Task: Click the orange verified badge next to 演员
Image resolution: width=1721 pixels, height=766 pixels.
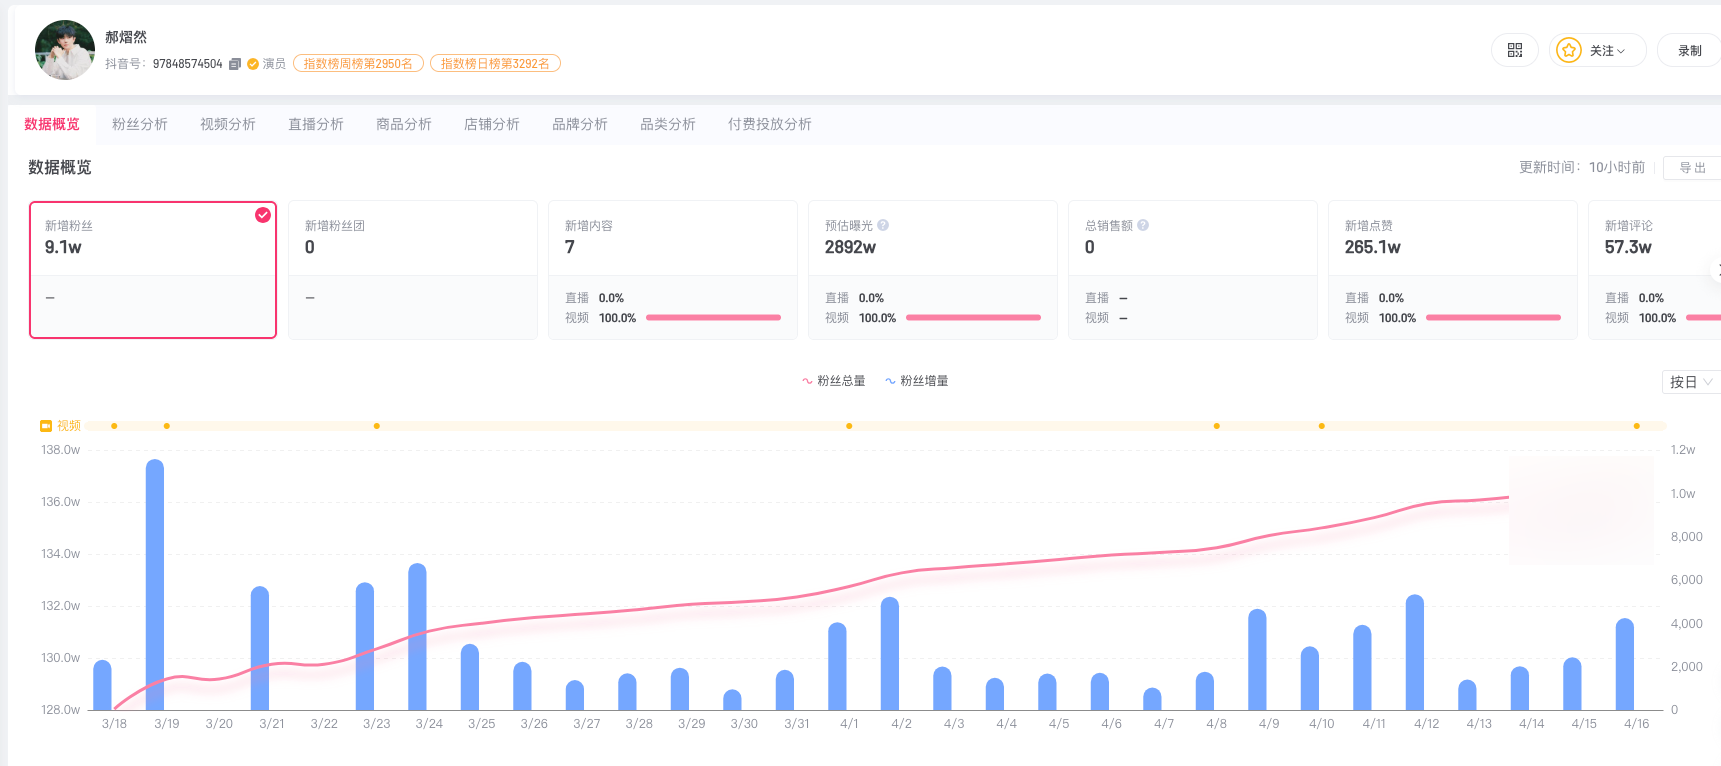Action: coord(253,64)
